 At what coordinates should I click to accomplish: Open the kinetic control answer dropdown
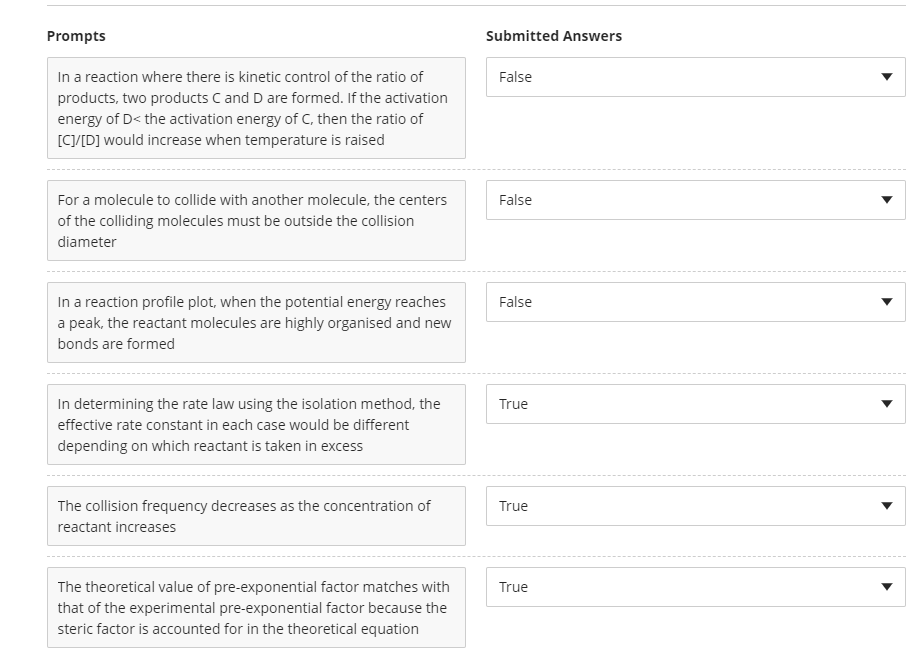[x=694, y=77]
